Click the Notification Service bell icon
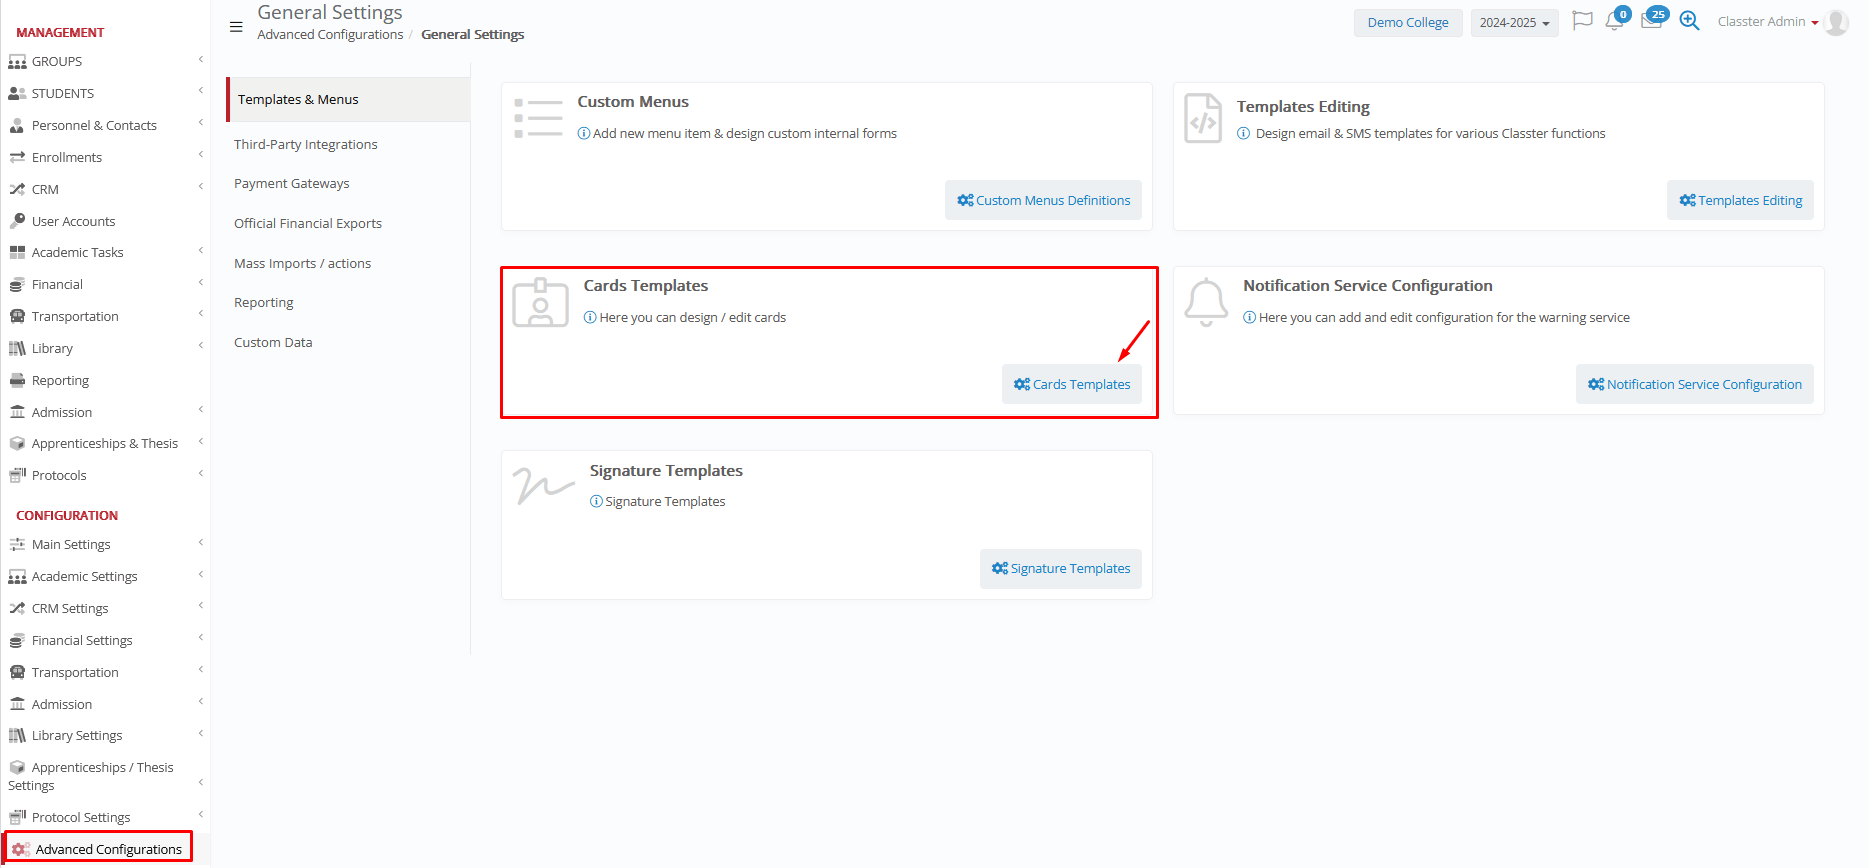The image size is (1869, 868). (1206, 302)
